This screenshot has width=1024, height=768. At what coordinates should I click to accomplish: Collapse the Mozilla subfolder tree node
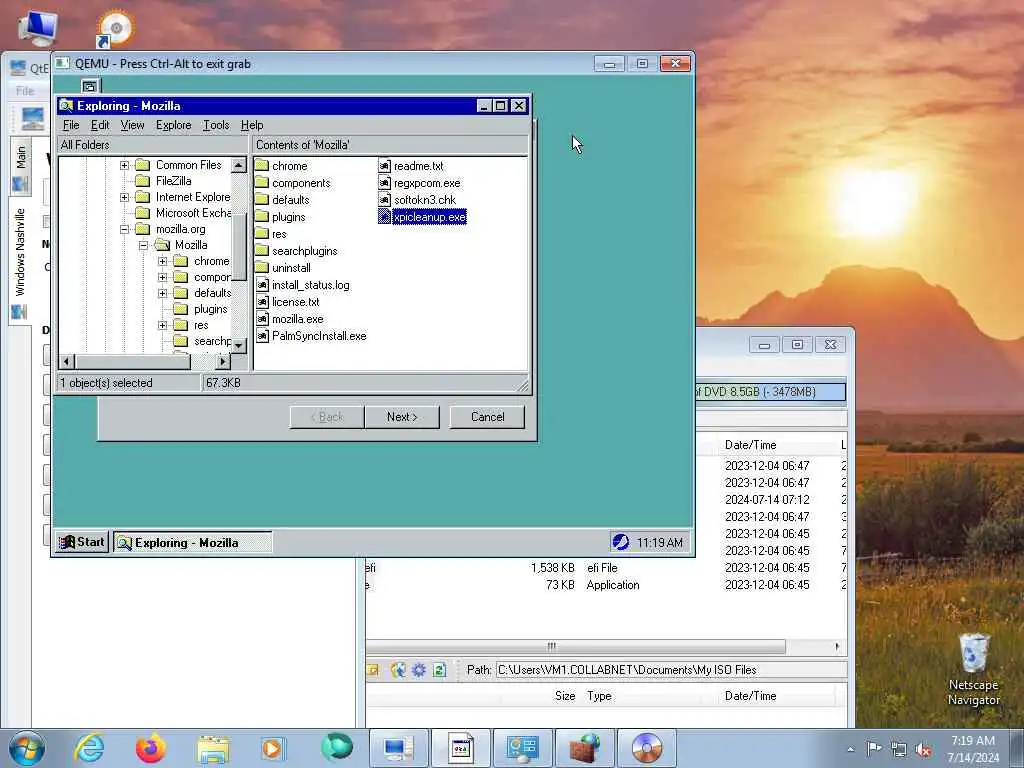click(x=143, y=246)
